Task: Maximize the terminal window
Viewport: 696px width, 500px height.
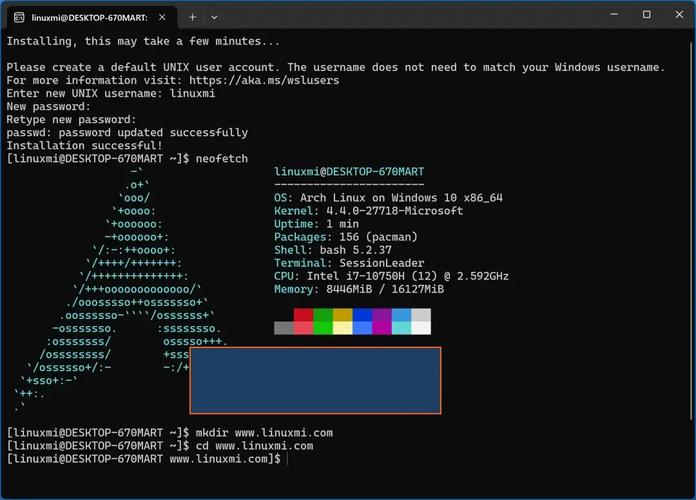Action: coord(647,14)
